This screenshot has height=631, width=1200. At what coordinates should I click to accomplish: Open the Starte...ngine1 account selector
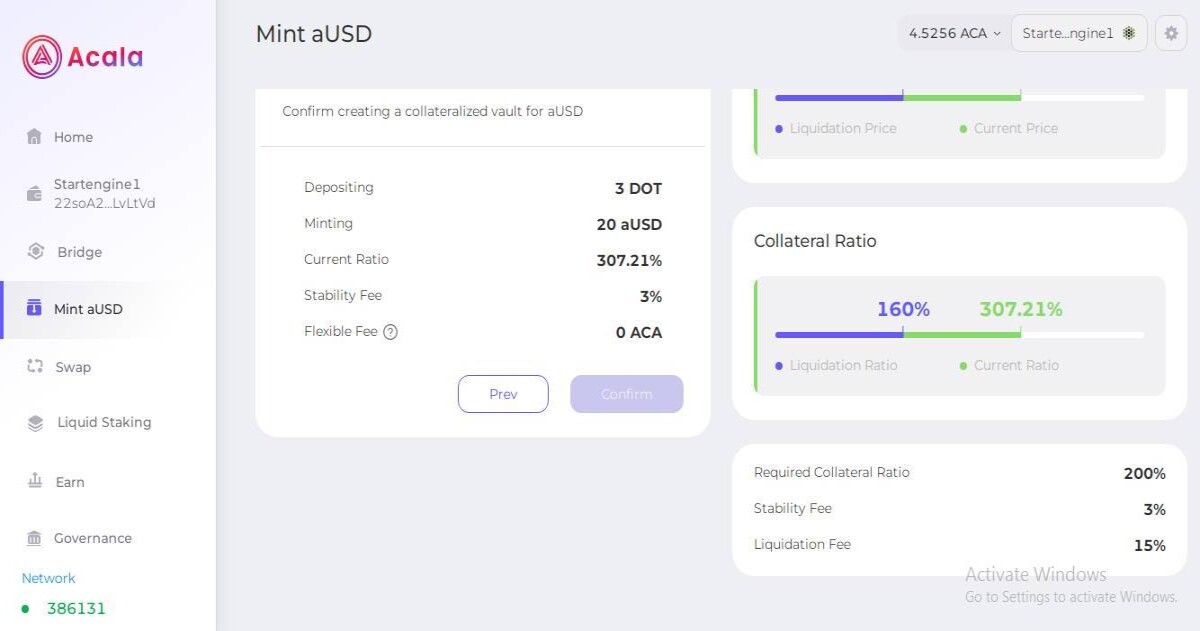1079,33
